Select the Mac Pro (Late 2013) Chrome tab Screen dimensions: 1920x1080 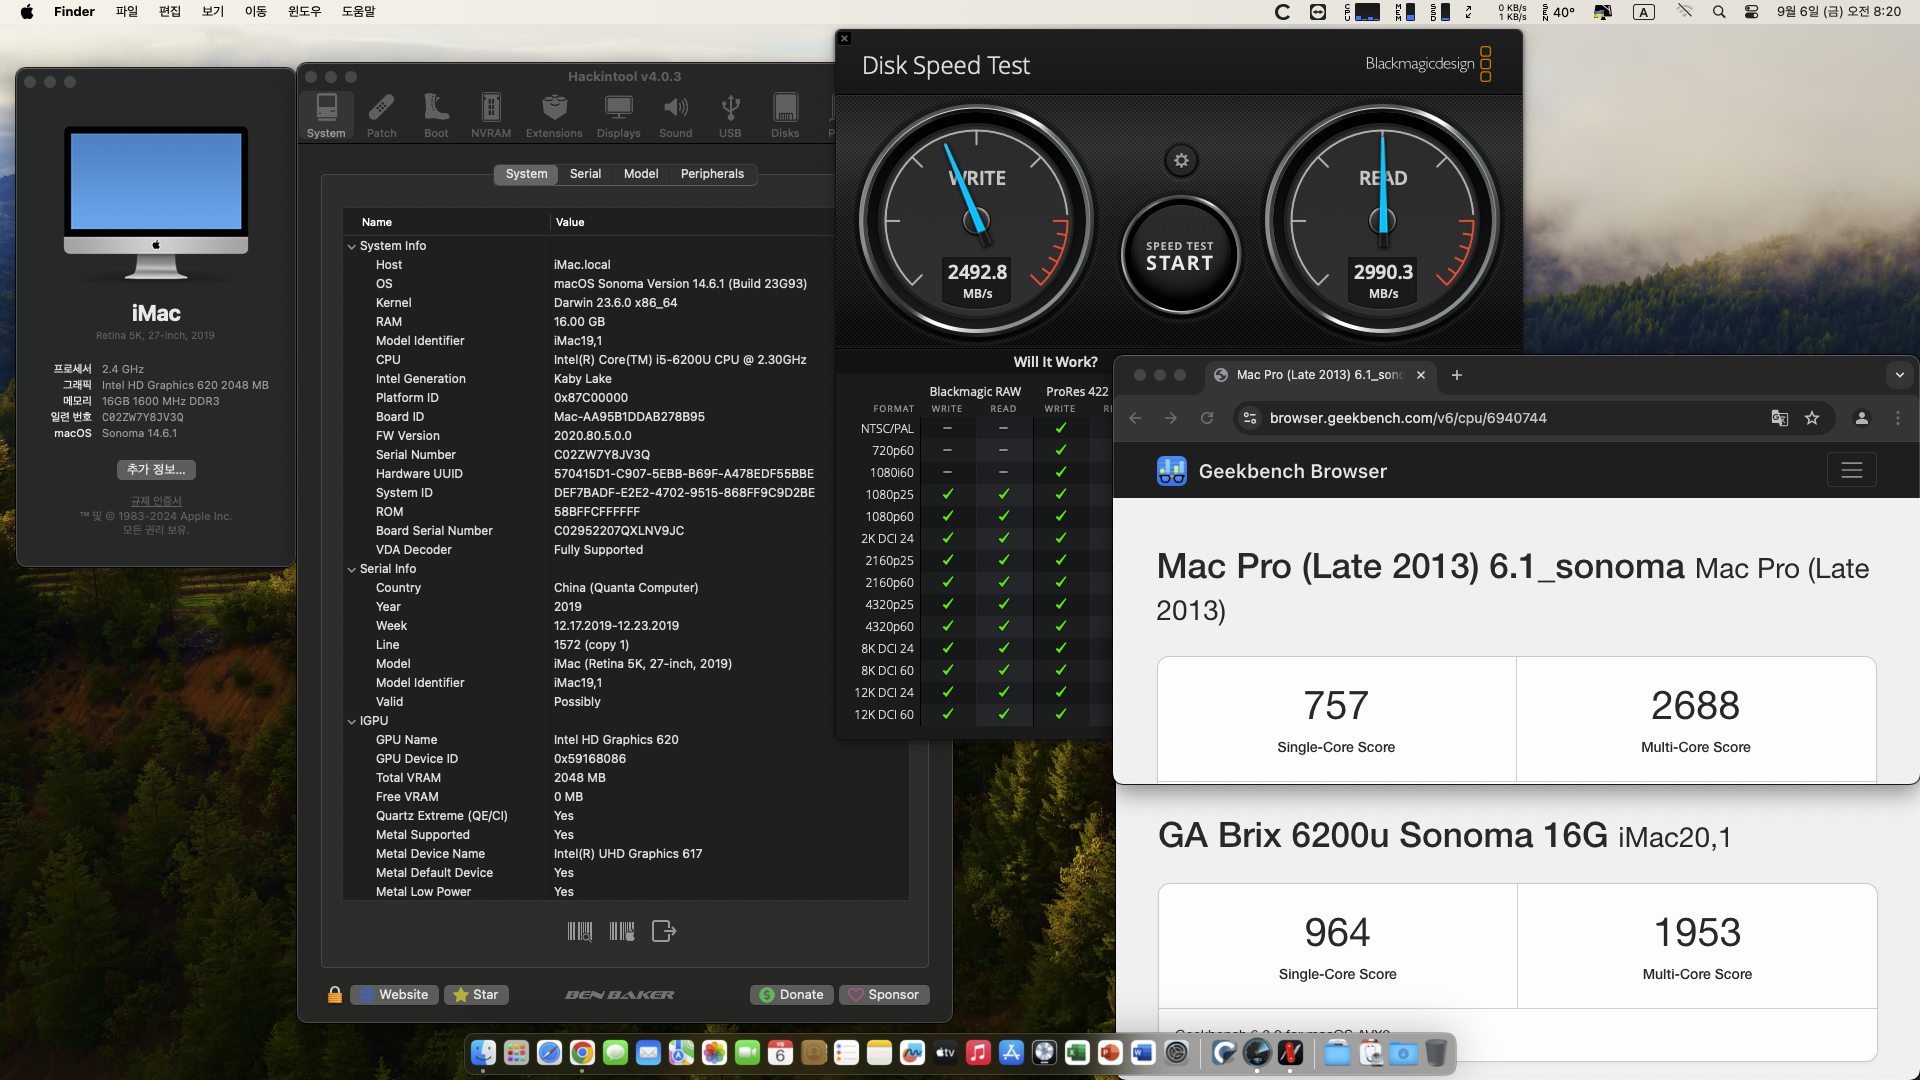(1319, 375)
